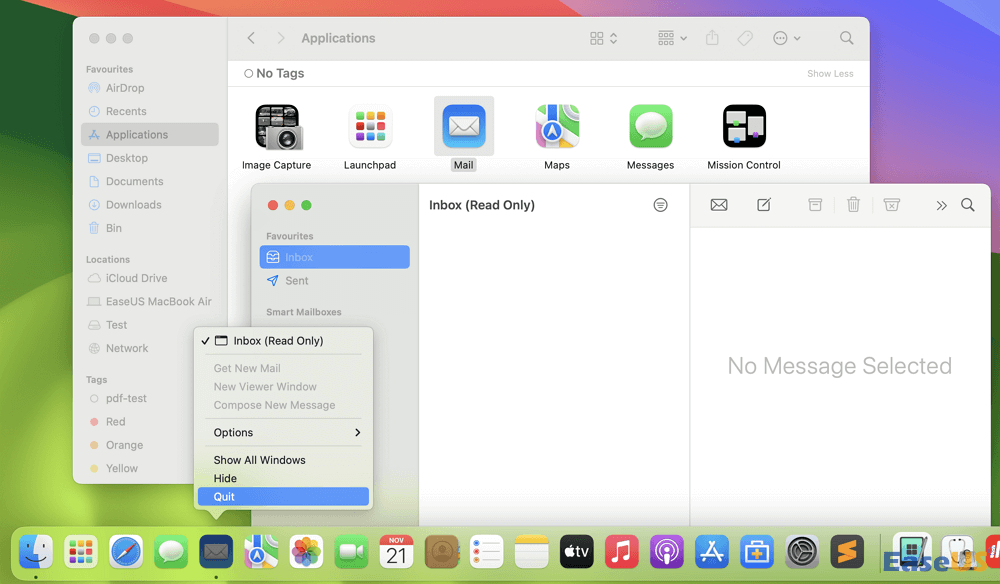Click the junk mail icon in toolbar
This screenshot has height=584, width=1000.
pos(892,205)
